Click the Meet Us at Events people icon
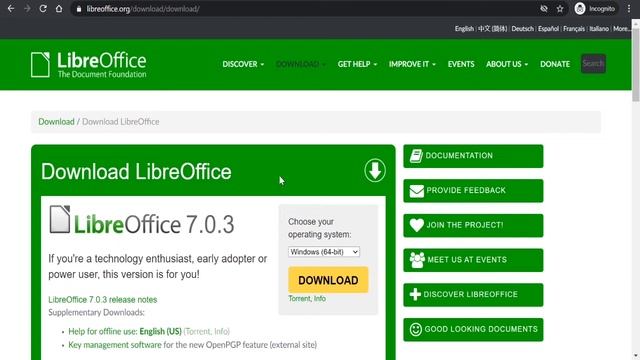This screenshot has width=640, height=360. tap(417, 260)
